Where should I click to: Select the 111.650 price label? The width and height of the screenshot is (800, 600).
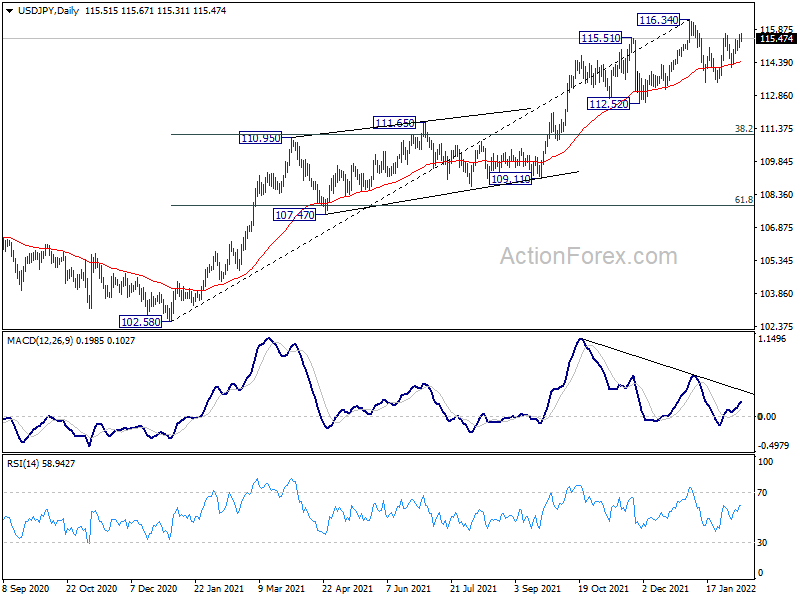coord(394,123)
